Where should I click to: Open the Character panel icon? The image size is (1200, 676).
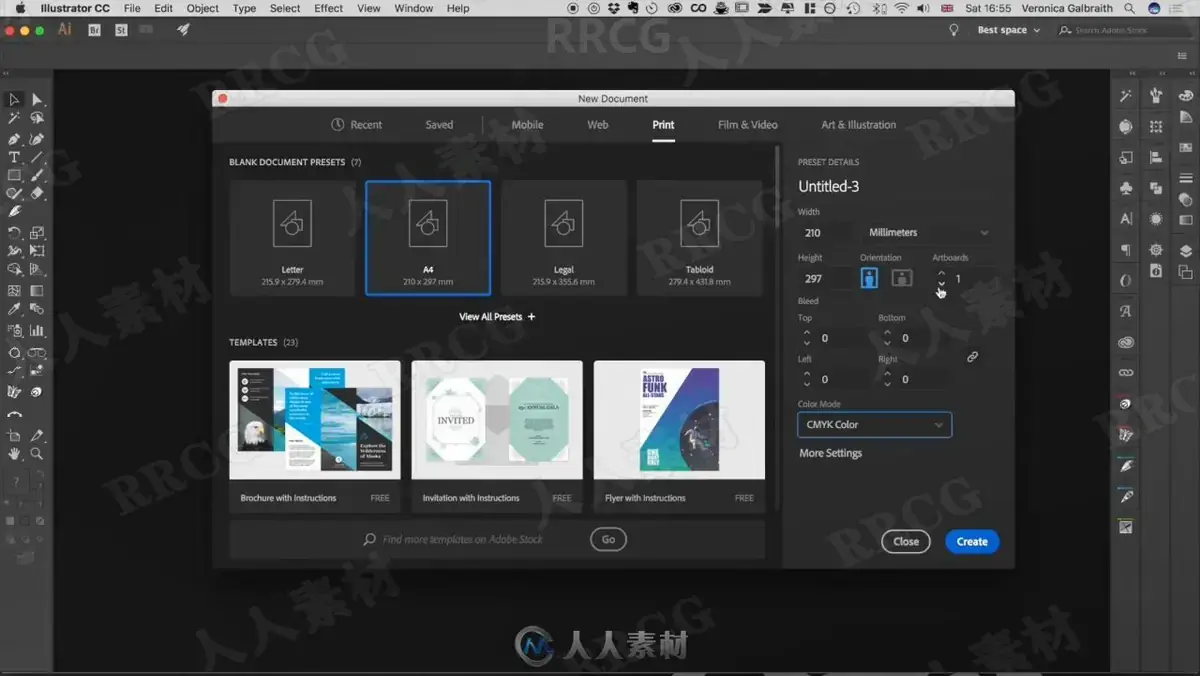tap(1126, 219)
